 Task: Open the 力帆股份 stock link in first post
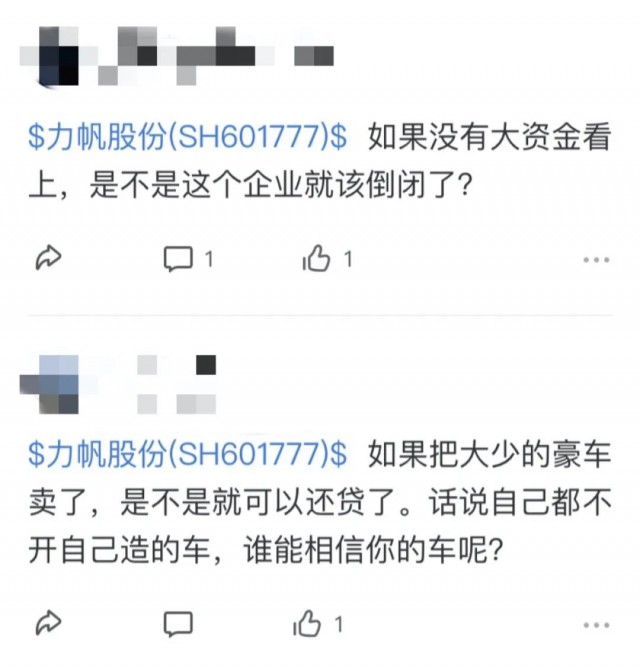(x=188, y=137)
